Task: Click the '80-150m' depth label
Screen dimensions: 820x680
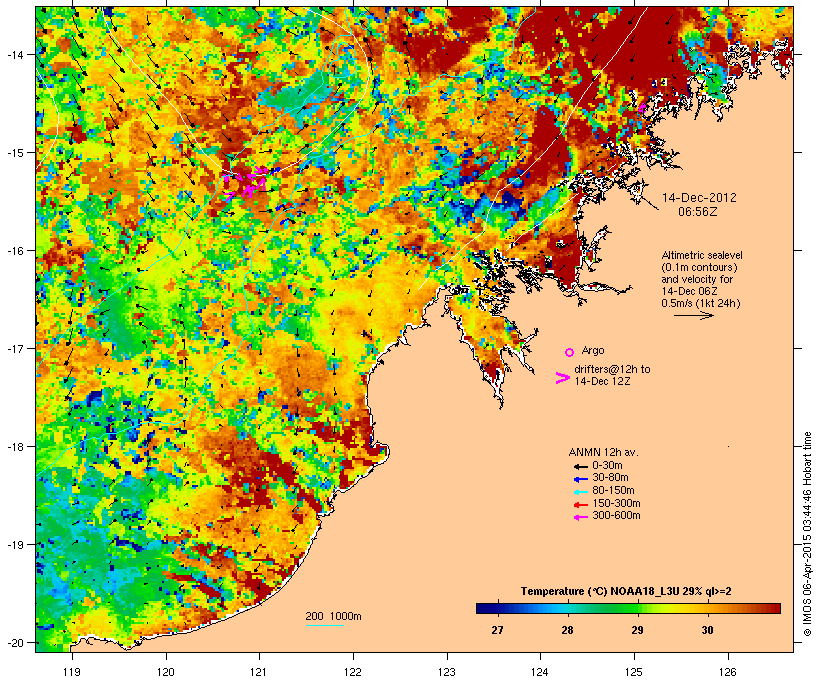Action: [x=613, y=491]
